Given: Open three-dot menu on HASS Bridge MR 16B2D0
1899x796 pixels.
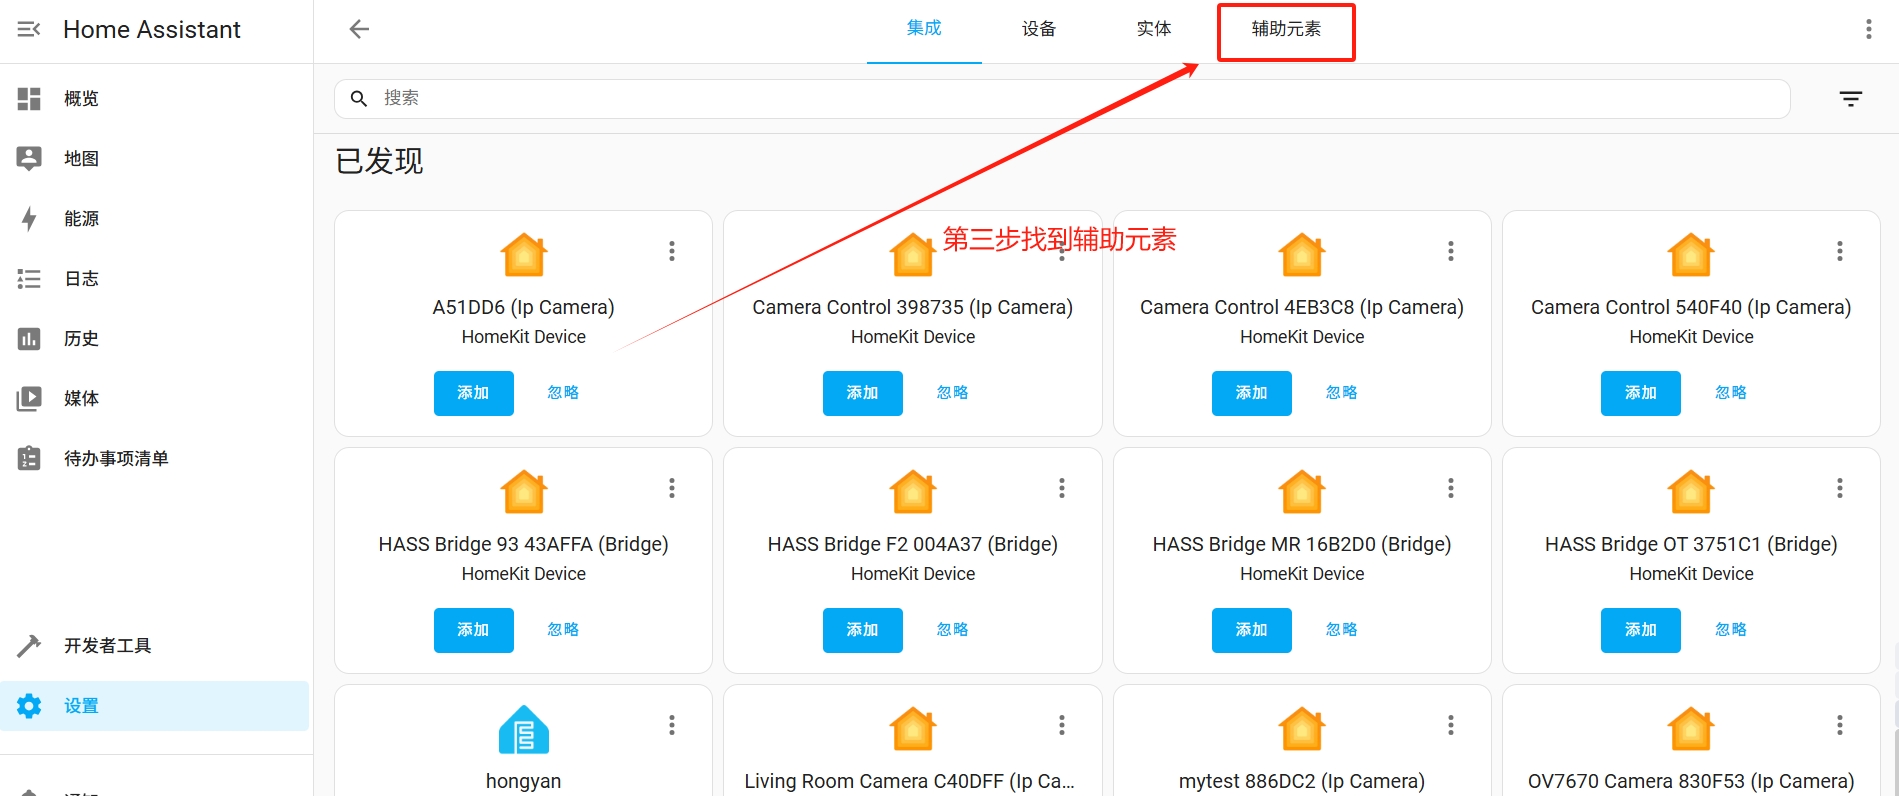Looking at the screenshot, I should [x=1450, y=488].
